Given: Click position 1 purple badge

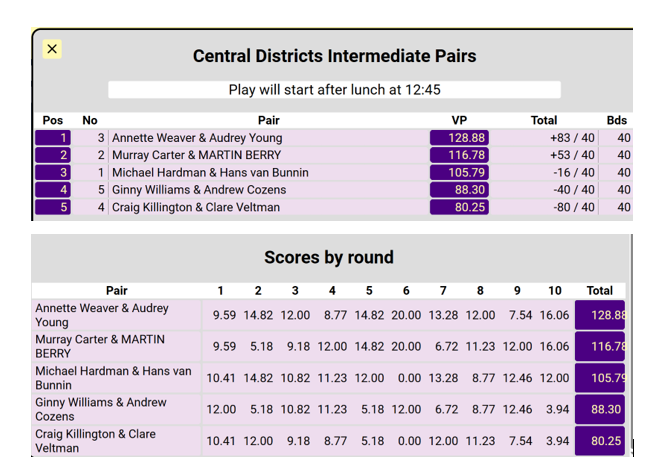Looking at the screenshot, I should [52, 138].
